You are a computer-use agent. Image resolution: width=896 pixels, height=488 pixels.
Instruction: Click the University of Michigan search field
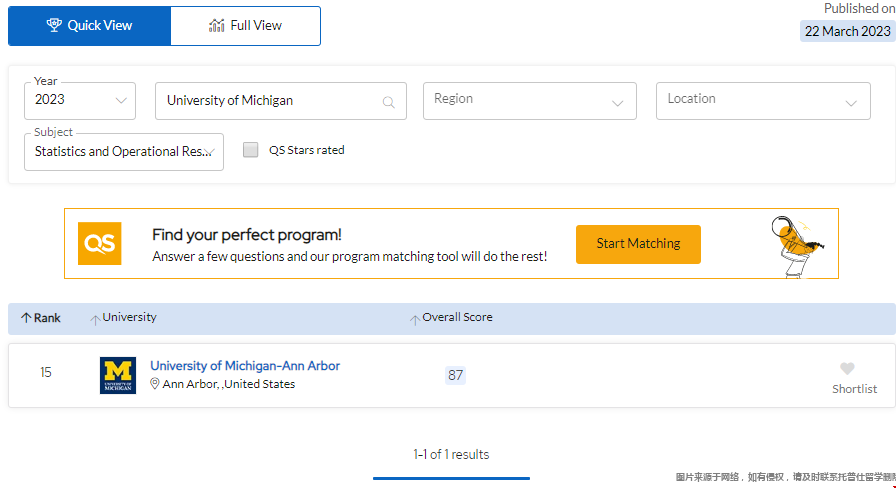tap(281, 101)
